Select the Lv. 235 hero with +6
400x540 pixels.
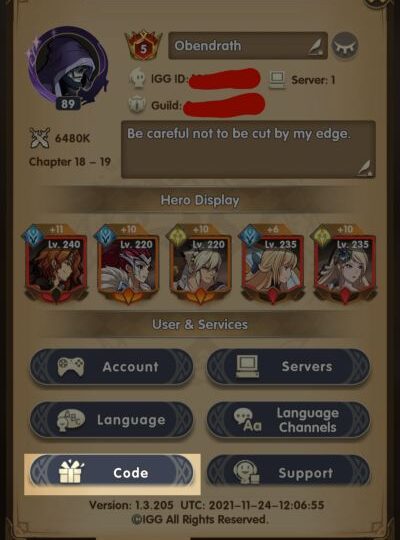273,265
